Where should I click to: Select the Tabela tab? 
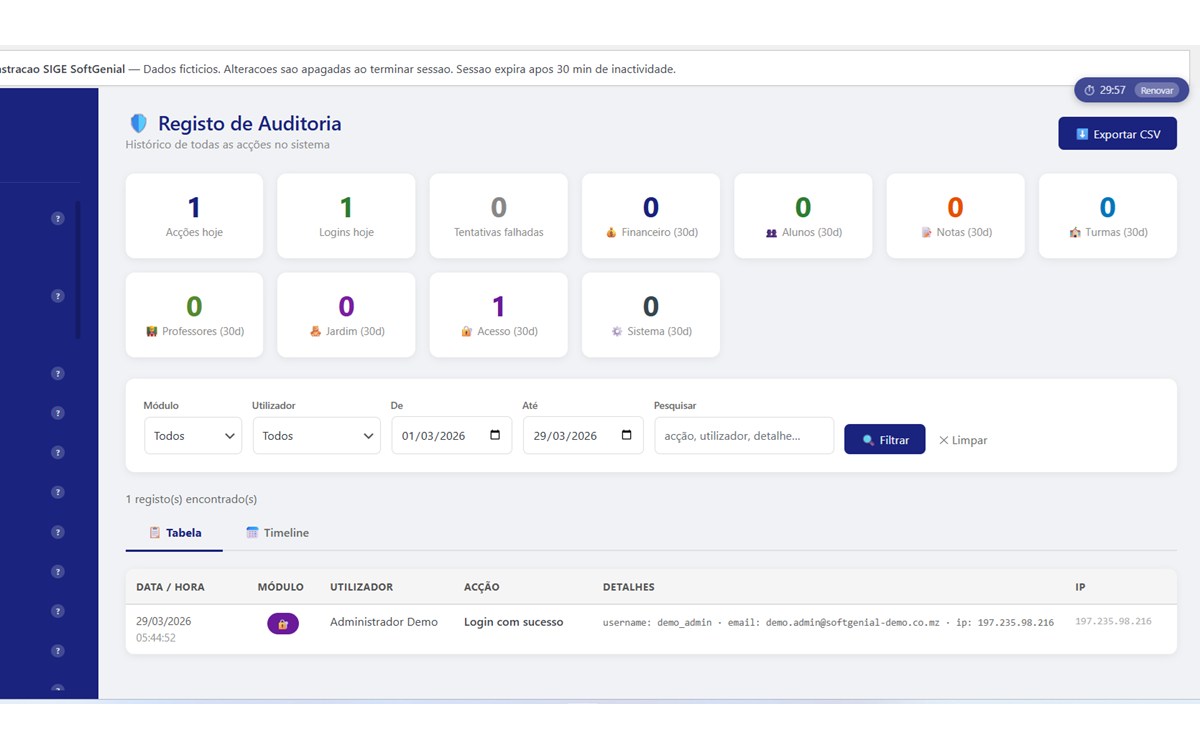pyautogui.click(x=174, y=533)
